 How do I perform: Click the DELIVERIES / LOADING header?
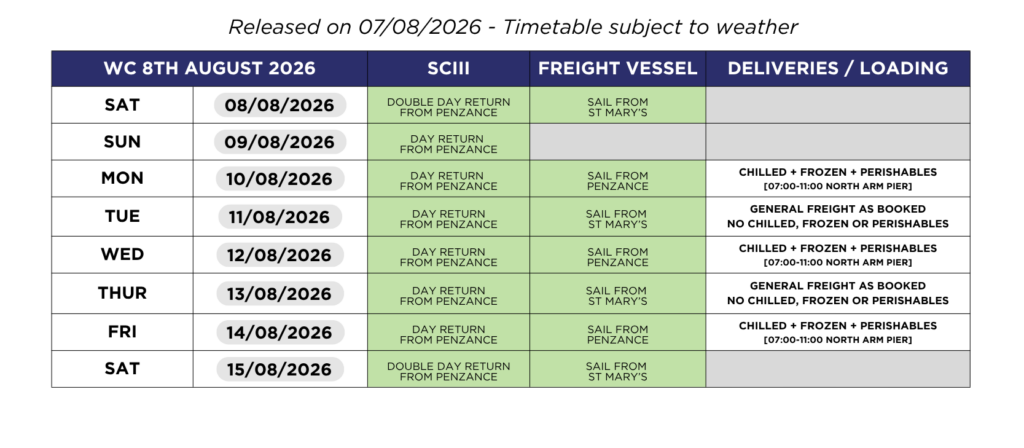point(838,69)
